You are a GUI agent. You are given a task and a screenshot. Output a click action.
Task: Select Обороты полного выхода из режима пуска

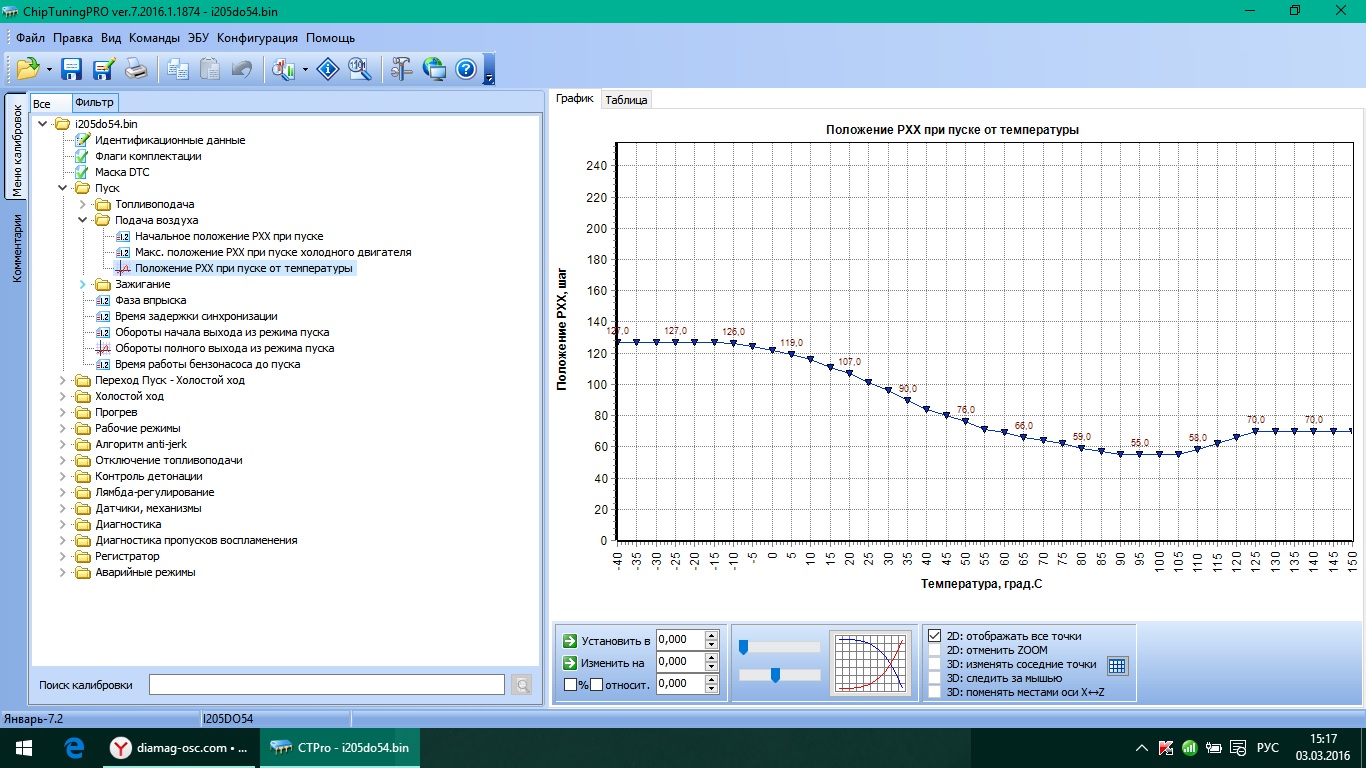(224, 348)
